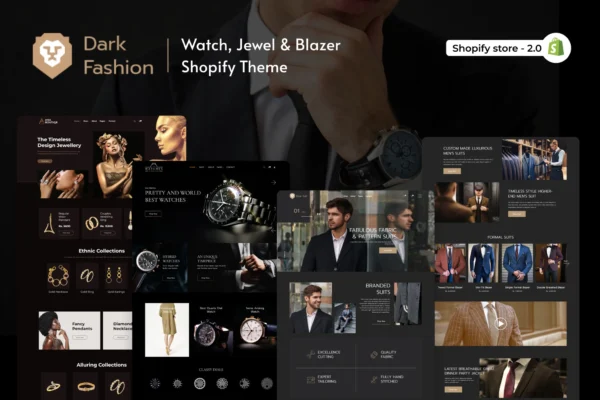This screenshot has width=600, height=400.
Task: Click the 'Watch, Jewel & Blazer' title text
Action: (261, 45)
